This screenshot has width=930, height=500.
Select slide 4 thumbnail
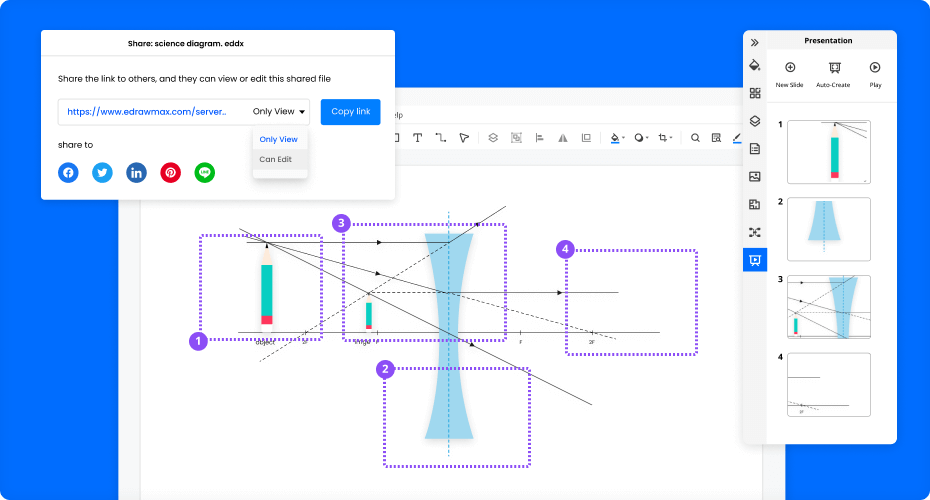829,384
